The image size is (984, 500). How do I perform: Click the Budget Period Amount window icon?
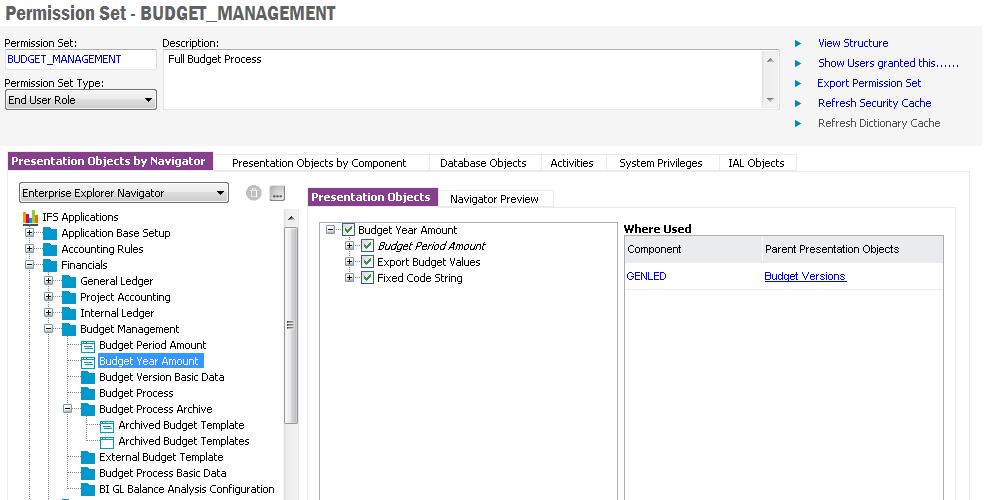pyautogui.click(x=88, y=346)
